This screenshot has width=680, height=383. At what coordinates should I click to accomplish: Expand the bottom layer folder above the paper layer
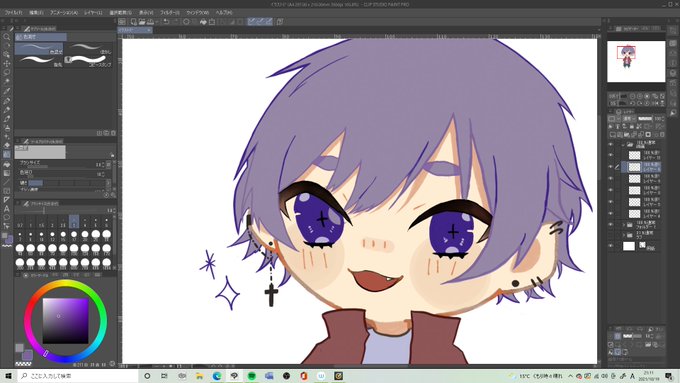pos(624,235)
